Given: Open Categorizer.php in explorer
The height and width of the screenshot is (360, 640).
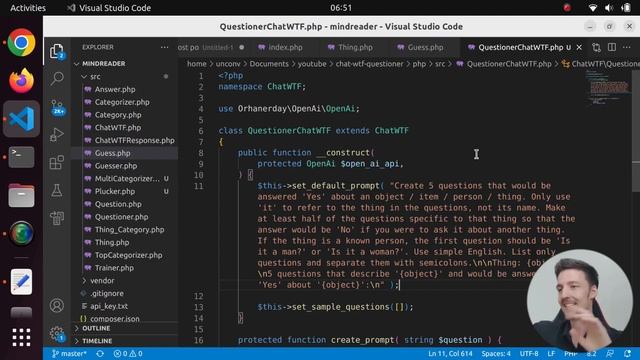Looking at the screenshot, I should [x=122, y=102].
